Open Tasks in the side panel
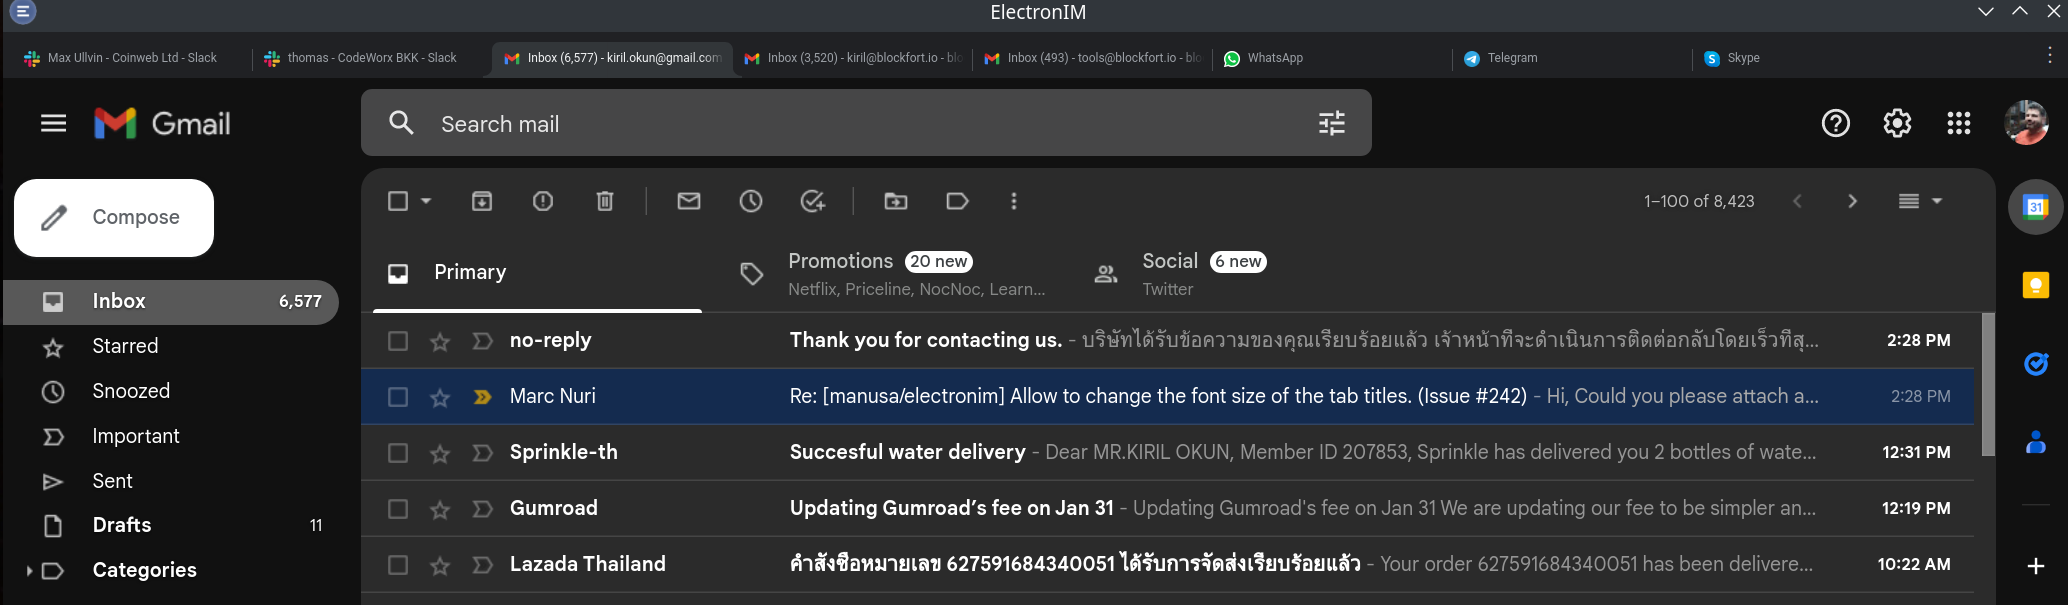Viewport: 2068px width, 605px height. [2036, 363]
